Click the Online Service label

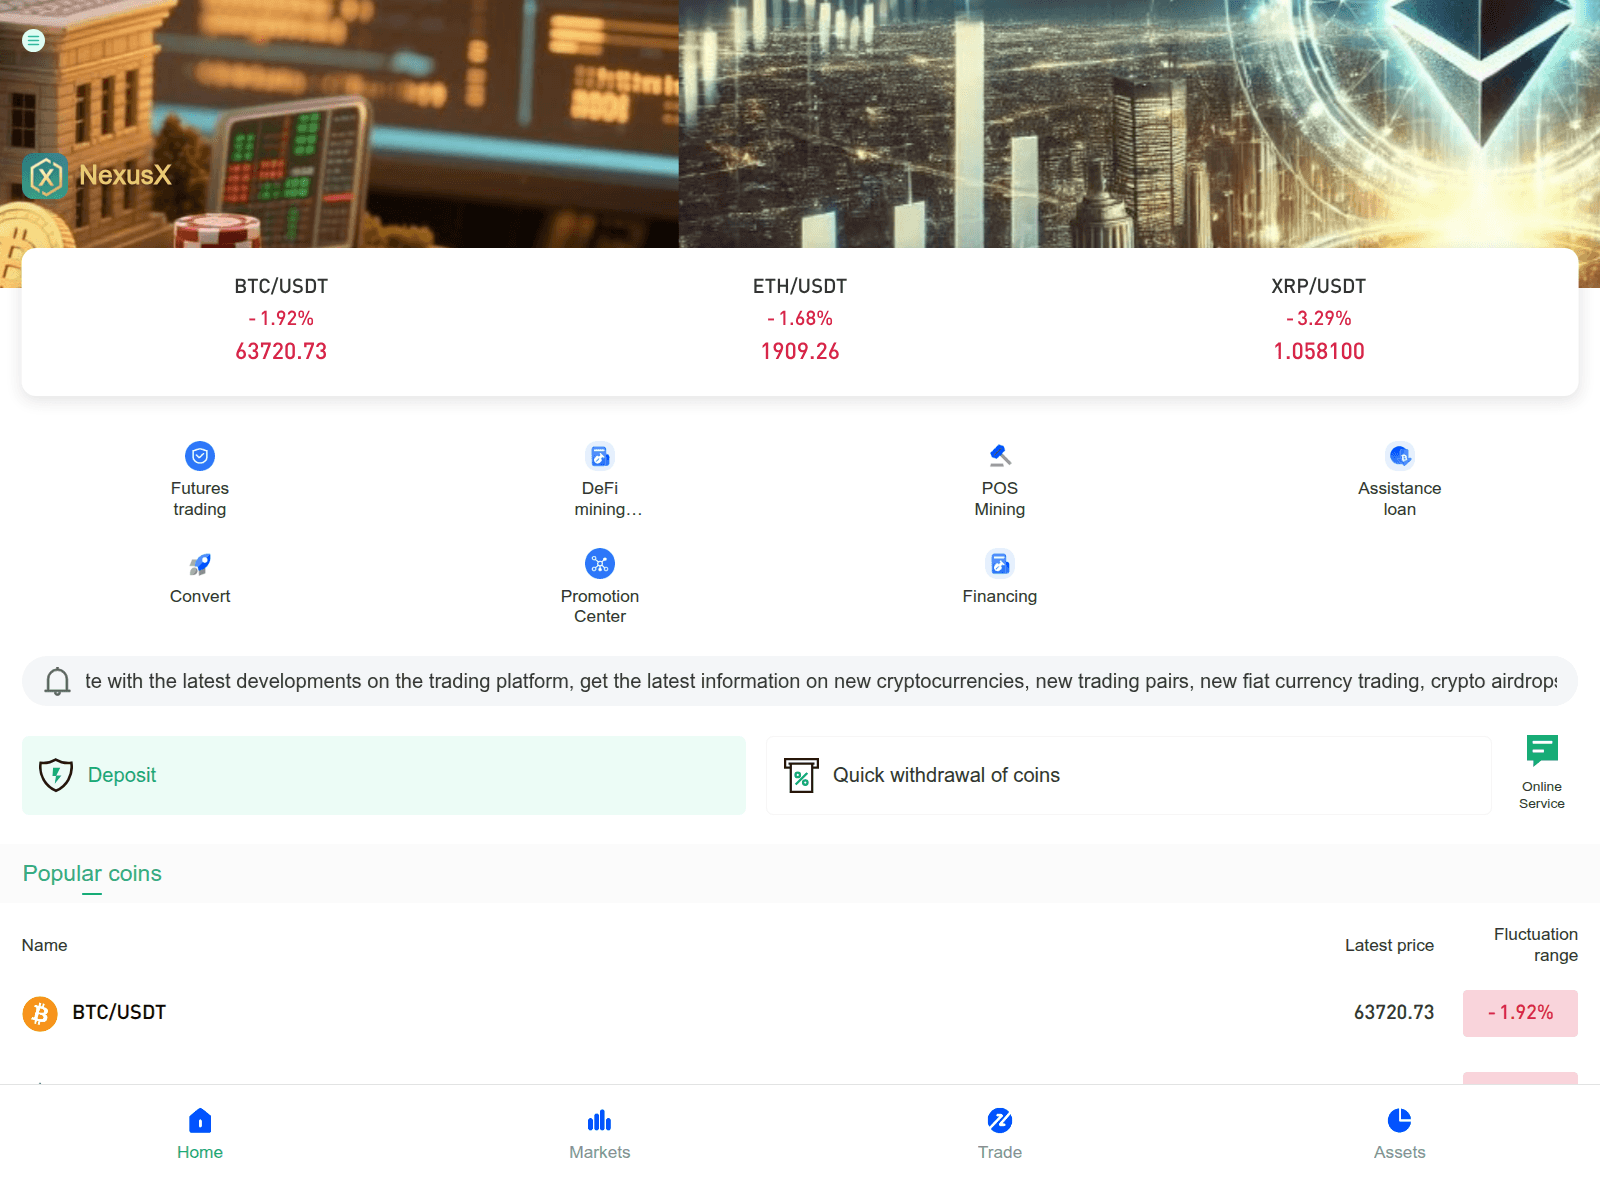pyautogui.click(x=1542, y=795)
